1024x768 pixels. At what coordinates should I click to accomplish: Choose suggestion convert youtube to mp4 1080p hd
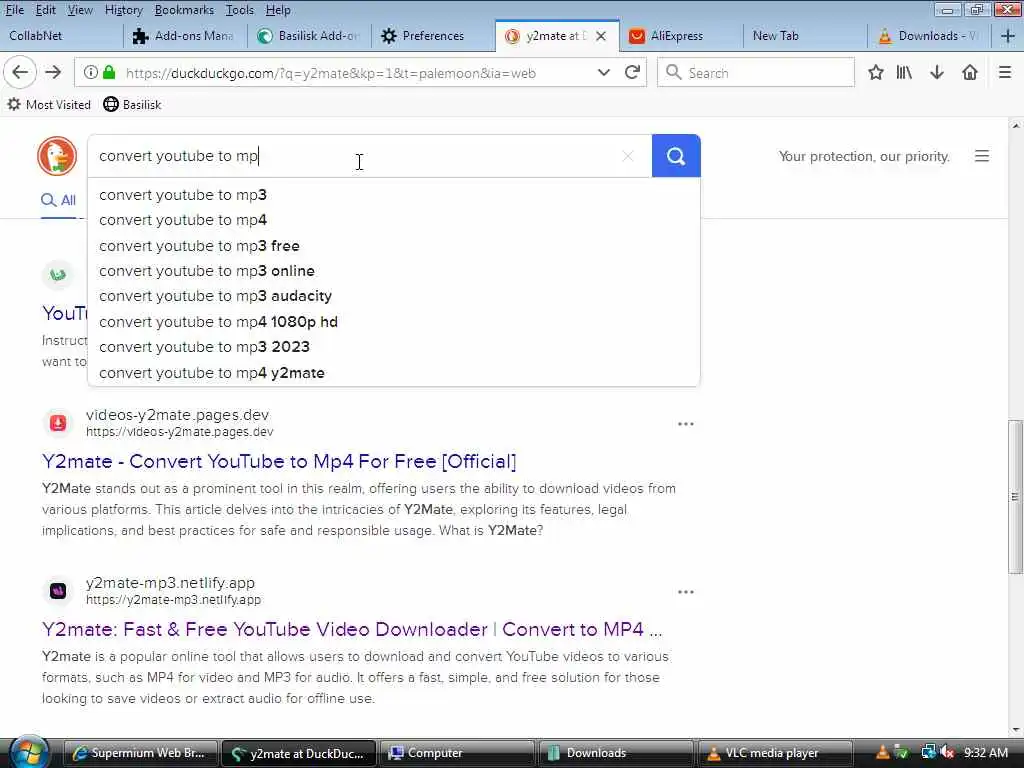(x=394, y=322)
